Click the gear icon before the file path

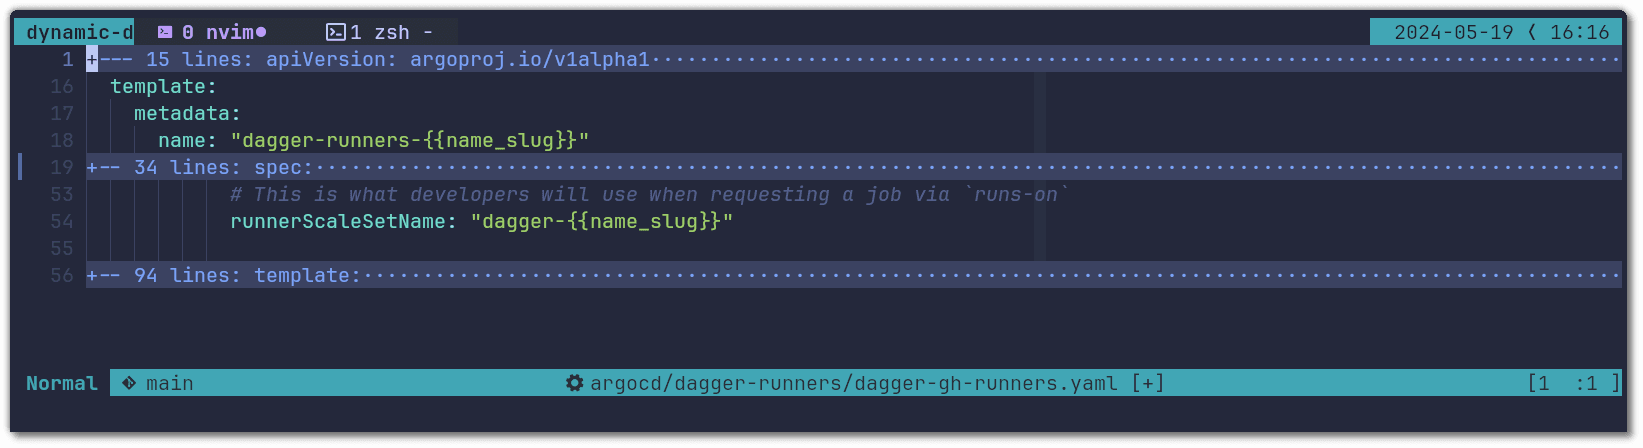pos(574,383)
